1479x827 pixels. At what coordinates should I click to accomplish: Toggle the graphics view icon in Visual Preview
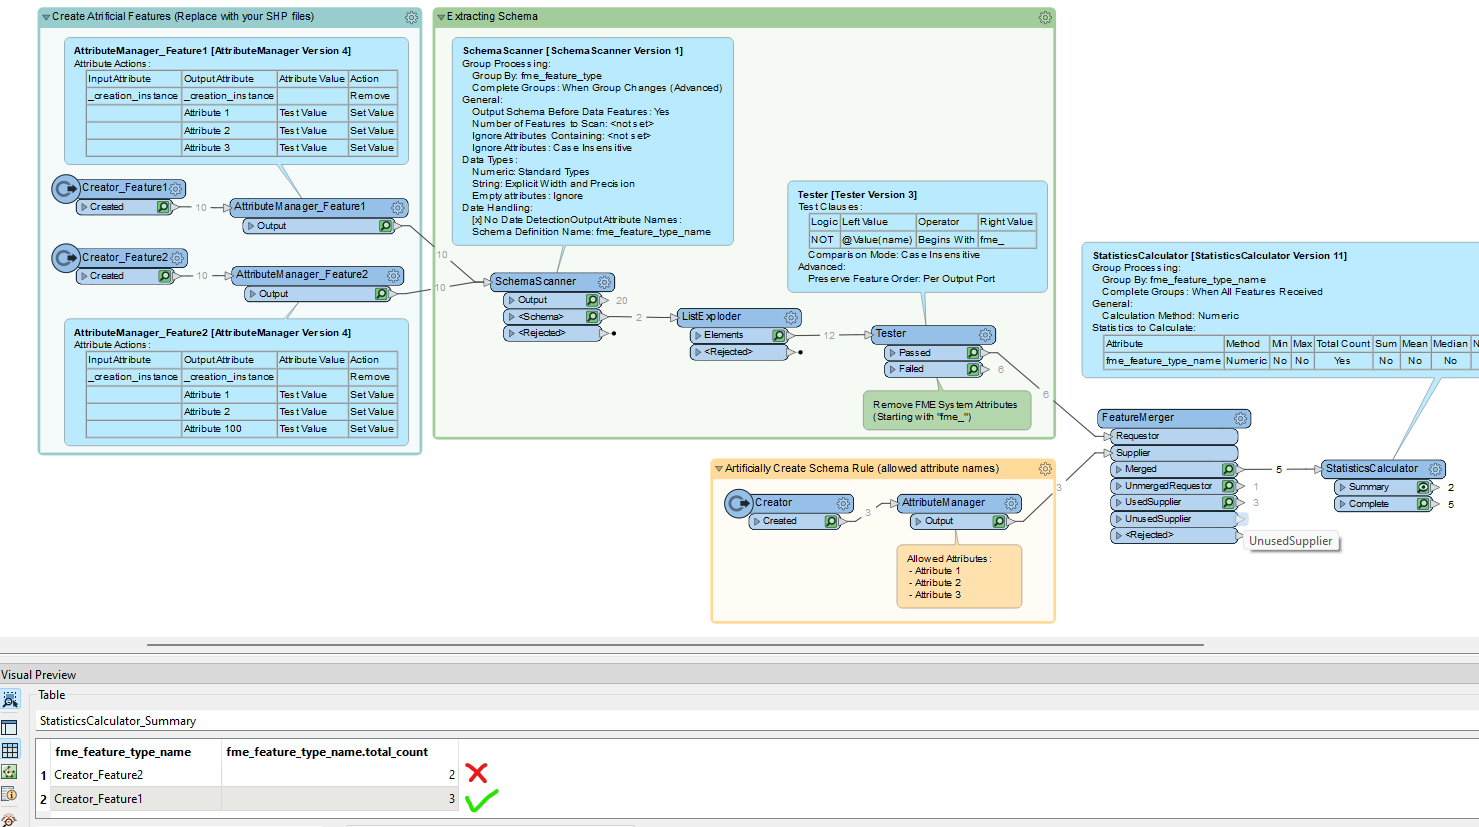pyautogui.click(x=10, y=772)
